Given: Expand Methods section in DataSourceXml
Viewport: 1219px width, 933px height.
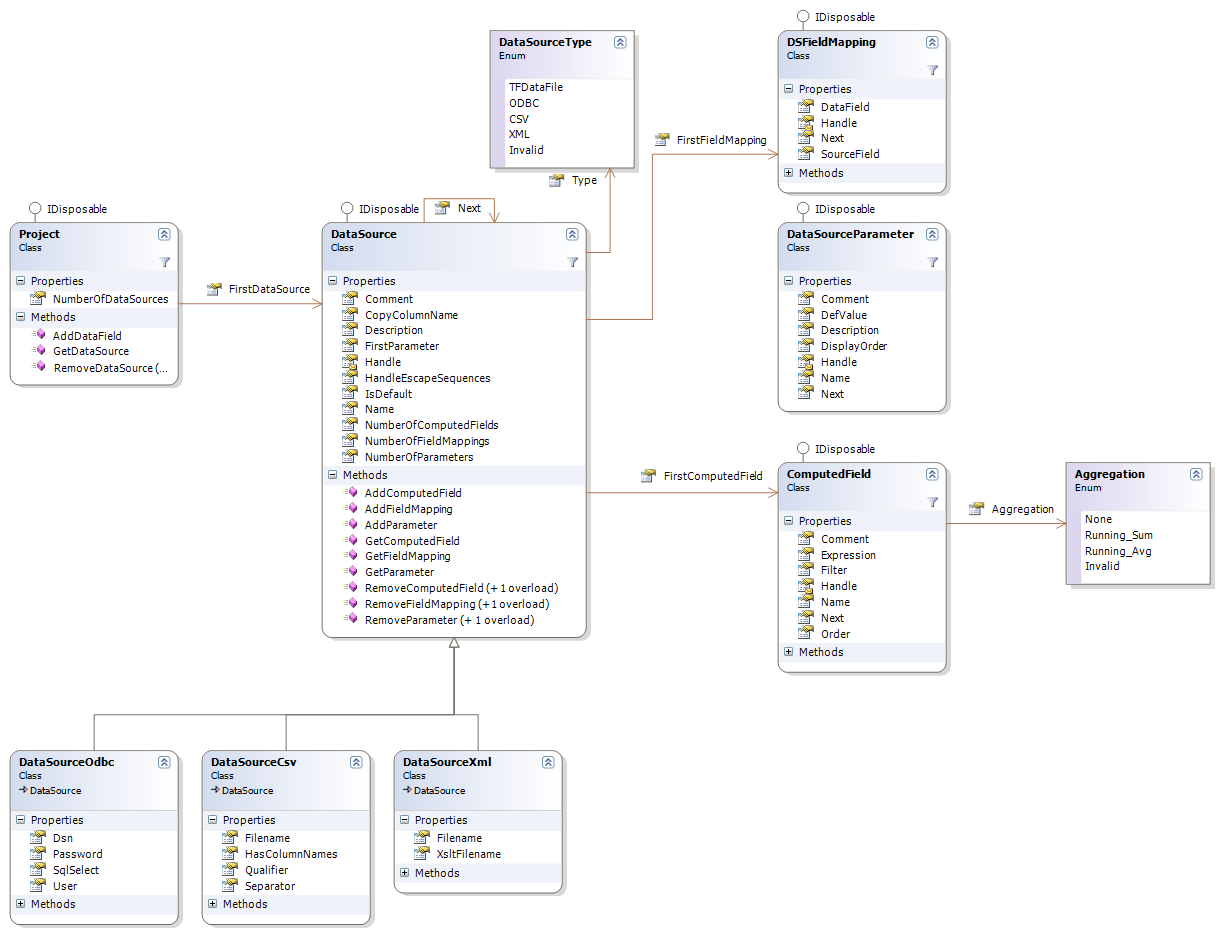Looking at the screenshot, I should click(405, 873).
